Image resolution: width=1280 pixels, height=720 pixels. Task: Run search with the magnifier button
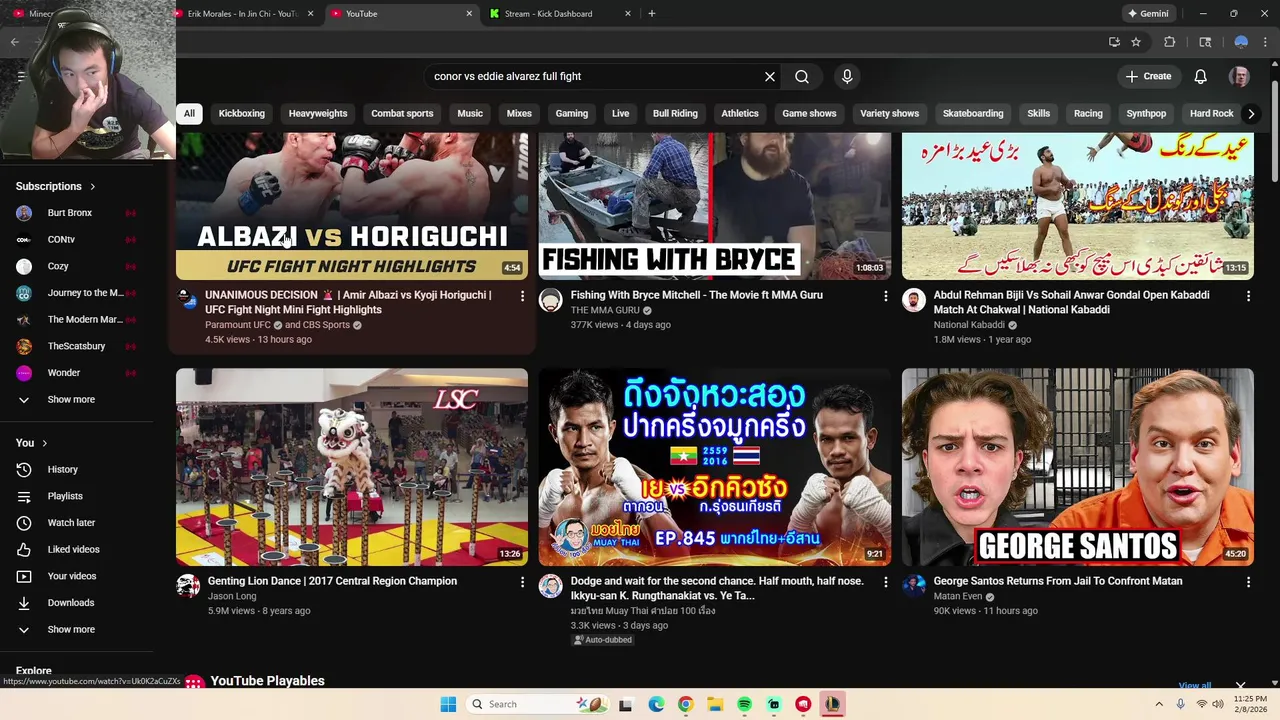[x=802, y=76]
